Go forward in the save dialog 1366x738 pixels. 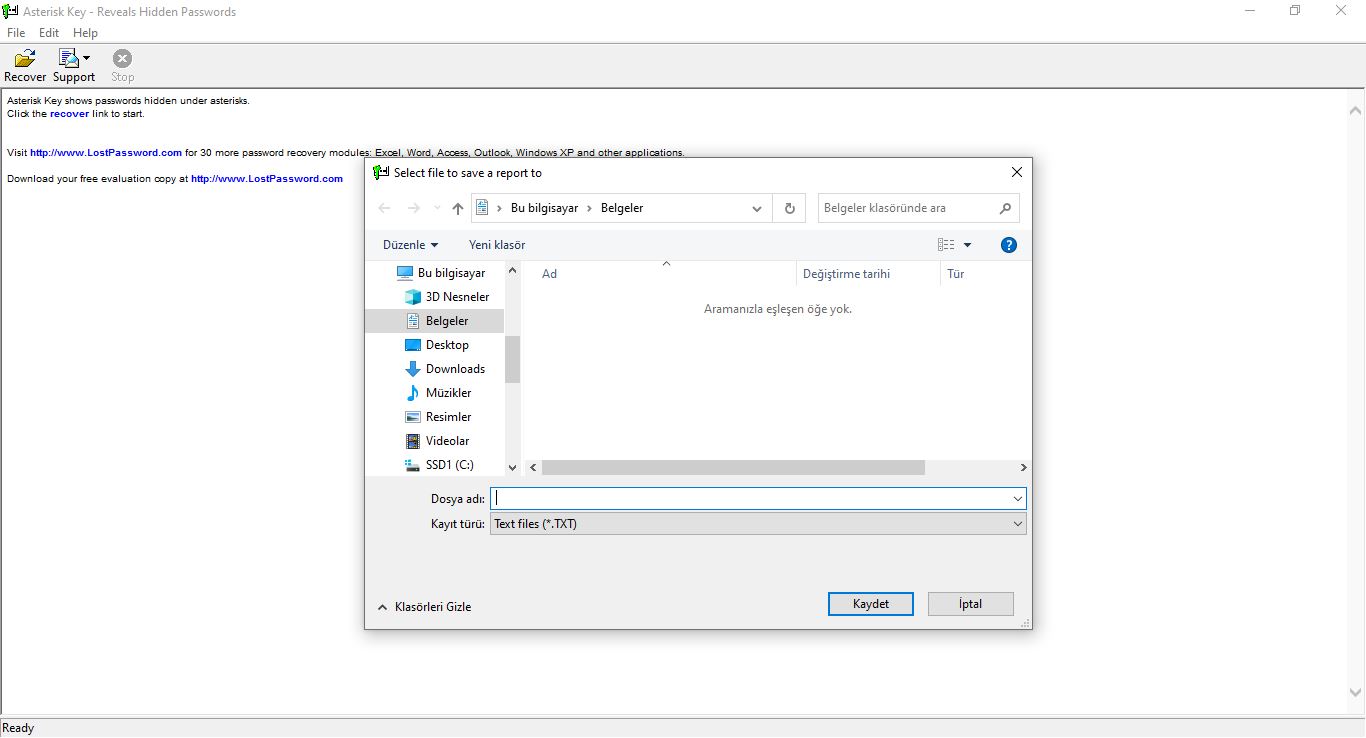tap(414, 208)
